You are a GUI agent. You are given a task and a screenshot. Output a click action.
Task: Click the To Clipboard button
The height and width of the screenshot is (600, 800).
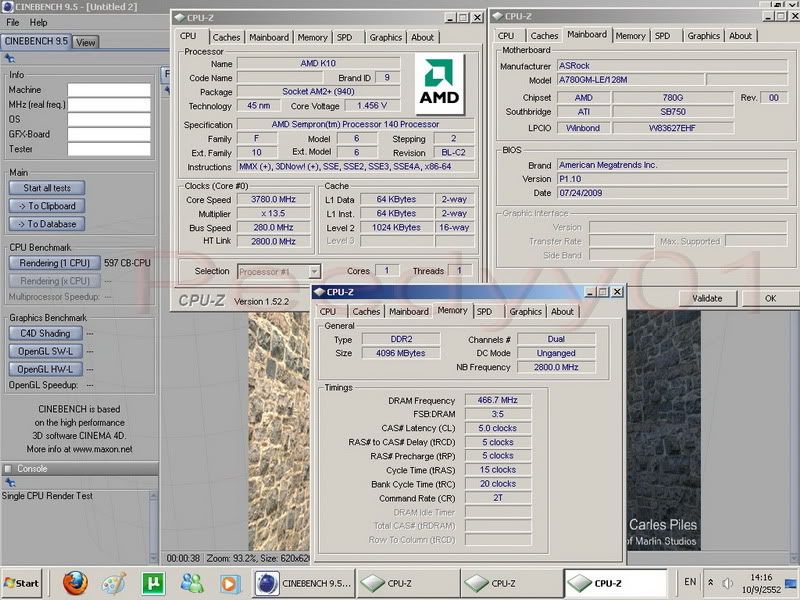click(47, 206)
